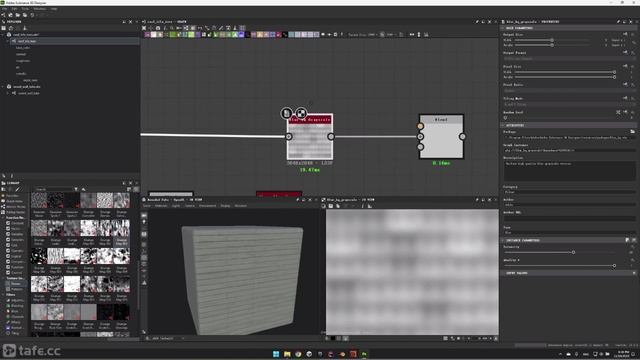Click the fit-graph icon in graph toolbar
This screenshot has height=360, width=640.
coord(144,28)
